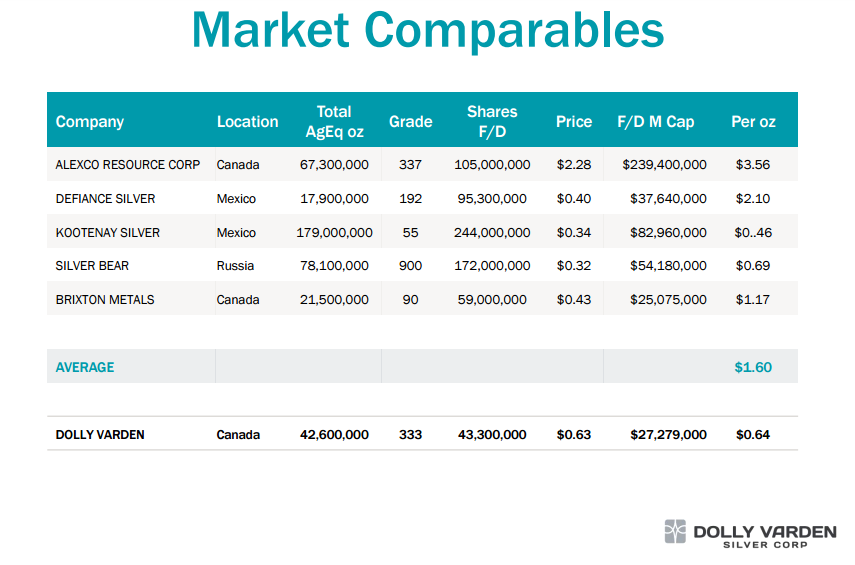855x565 pixels.
Task: Select market cap $239,400,000
Action: [x=665, y=165]
